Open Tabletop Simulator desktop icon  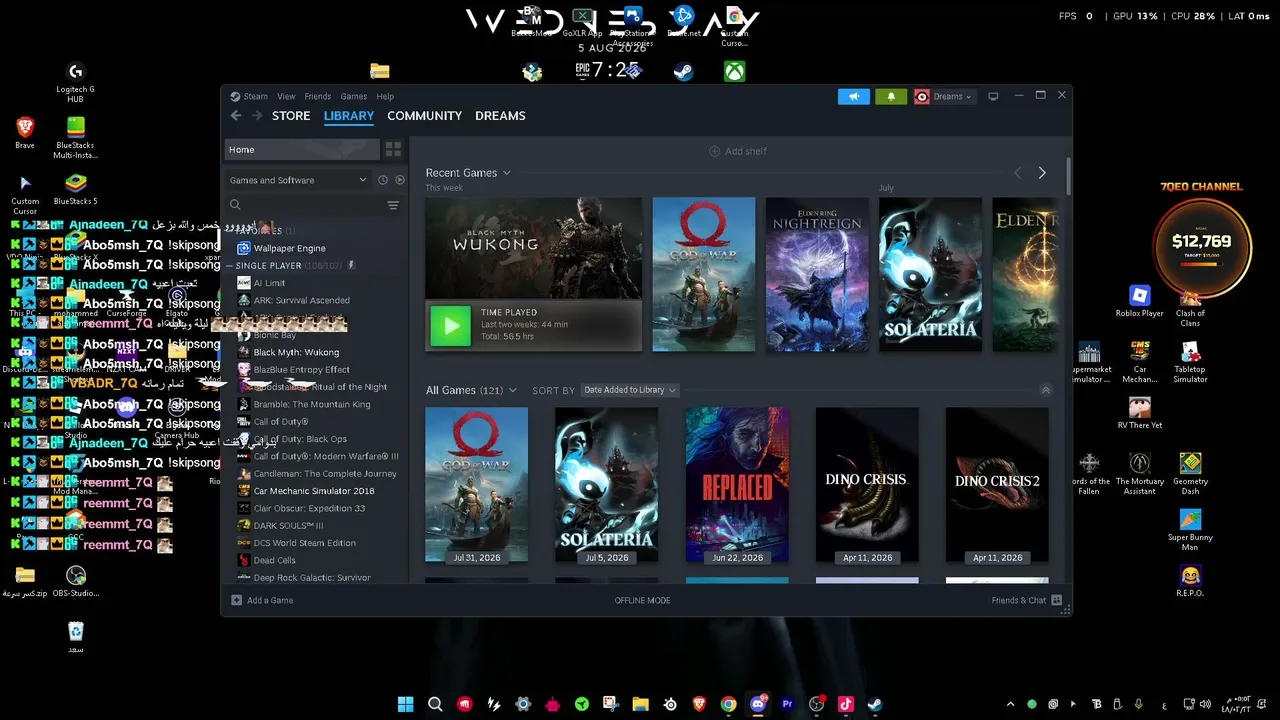[1190, 362]
